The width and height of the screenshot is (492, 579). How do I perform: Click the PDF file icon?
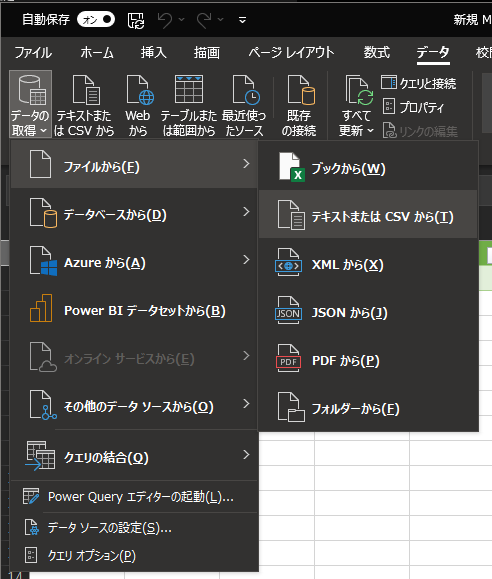(288, 359)
